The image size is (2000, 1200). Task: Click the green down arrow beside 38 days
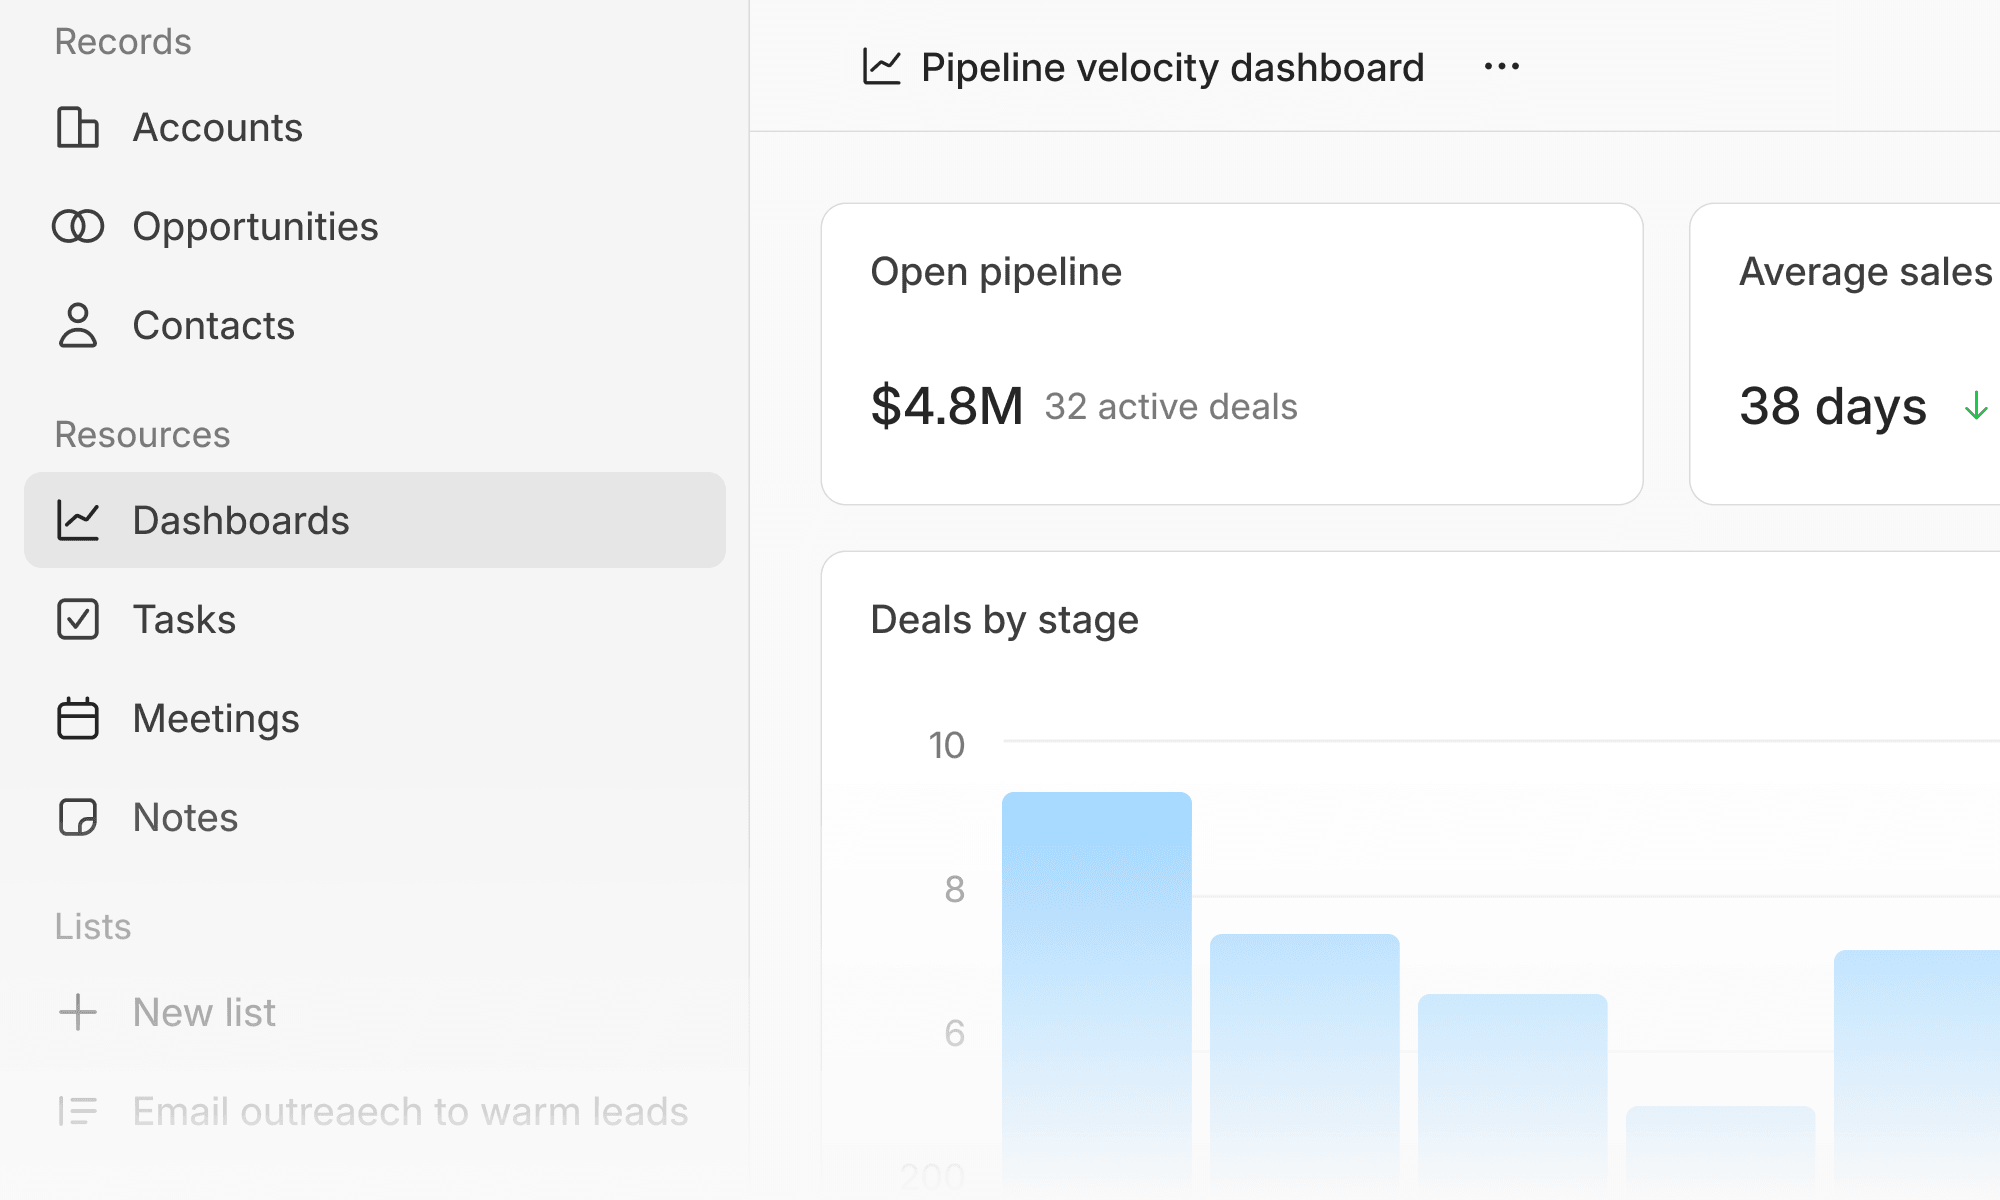coord(1976,406)
